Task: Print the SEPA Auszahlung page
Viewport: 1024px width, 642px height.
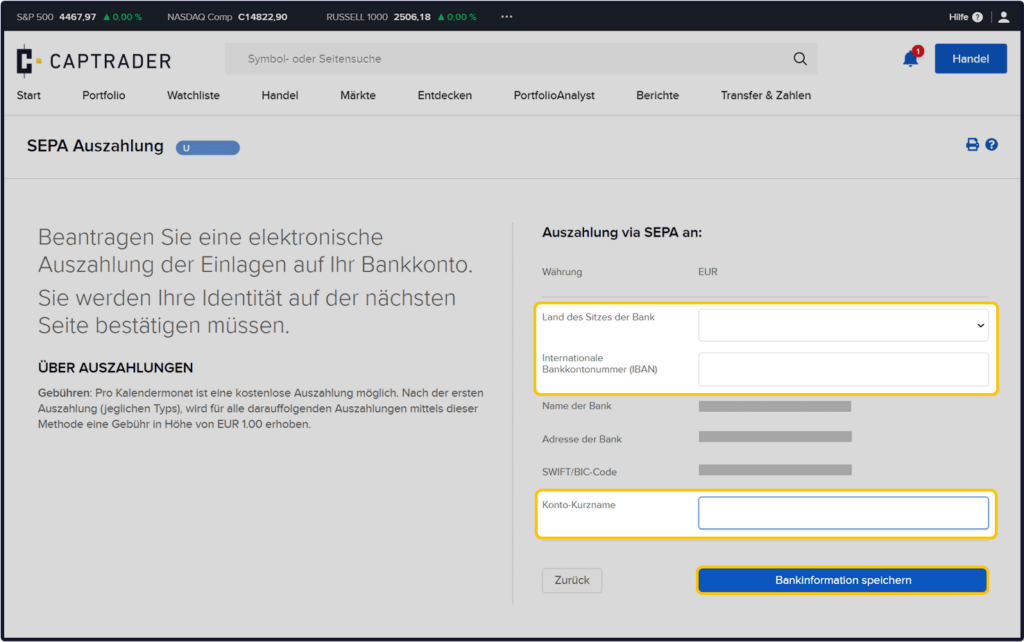Action: pos(972,144)
